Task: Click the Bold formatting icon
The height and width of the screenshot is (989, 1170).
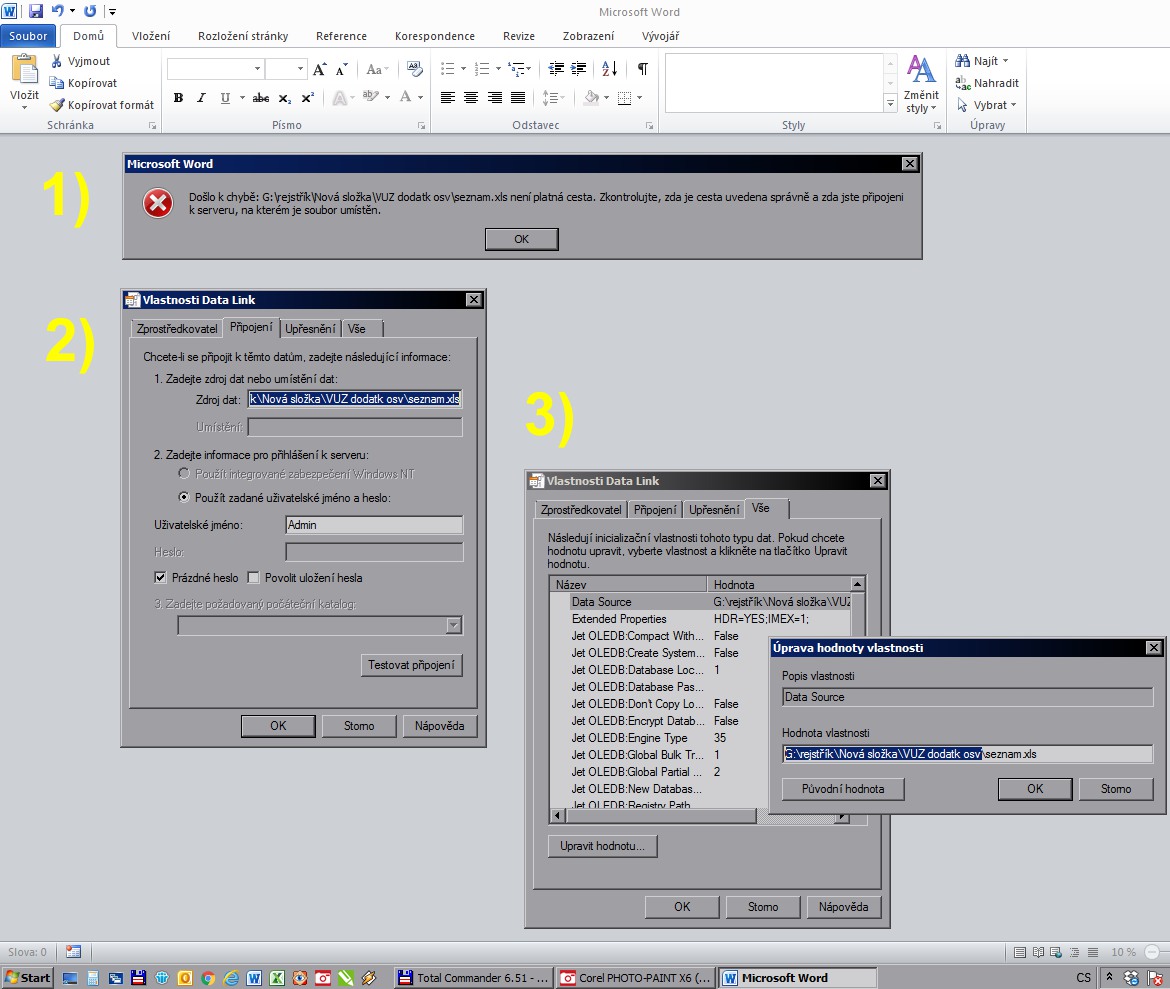Action: click(x=178, y=98)
